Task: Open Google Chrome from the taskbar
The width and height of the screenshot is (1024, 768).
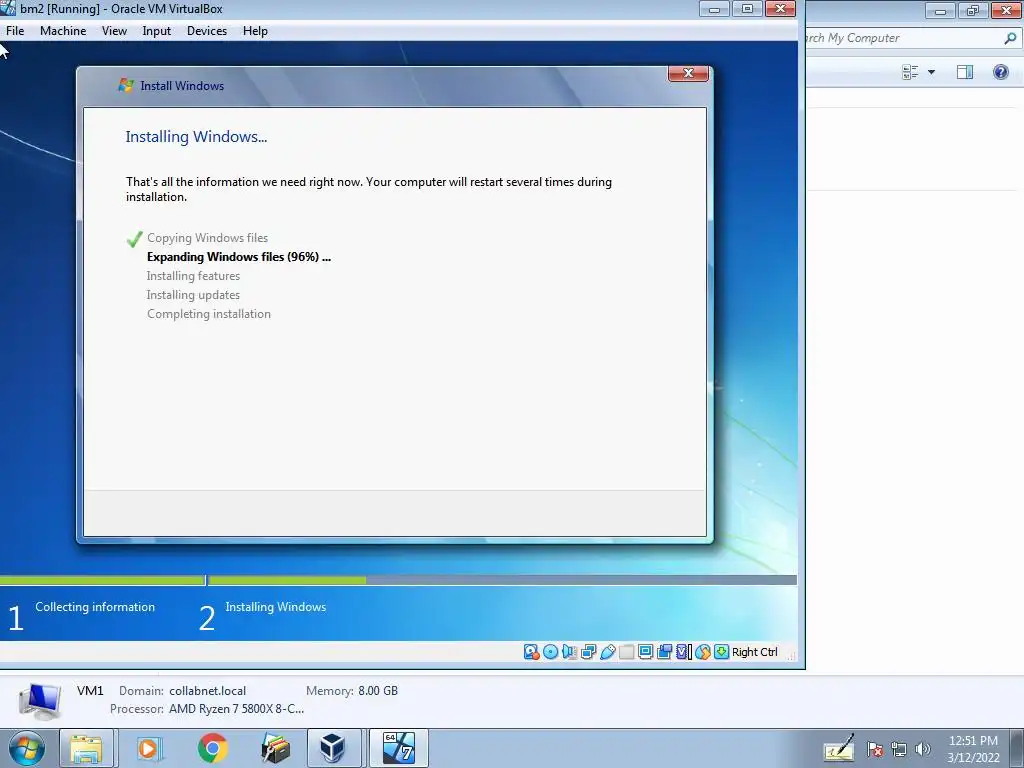Action: pos(213,748)
